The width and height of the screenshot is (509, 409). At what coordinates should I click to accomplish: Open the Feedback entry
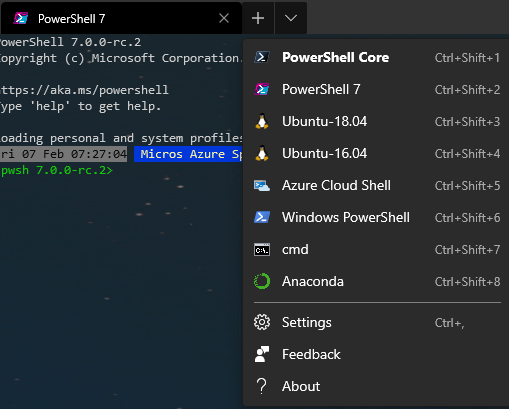click(x=377, y=354)
